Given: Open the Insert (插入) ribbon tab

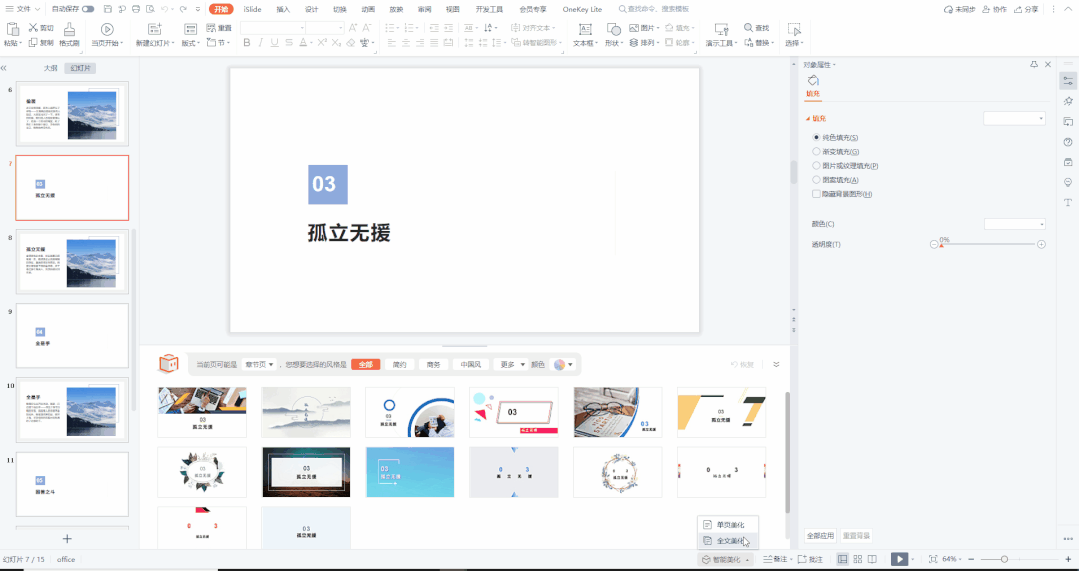Looking at the screenshot, I should click(x=284, y=9).
